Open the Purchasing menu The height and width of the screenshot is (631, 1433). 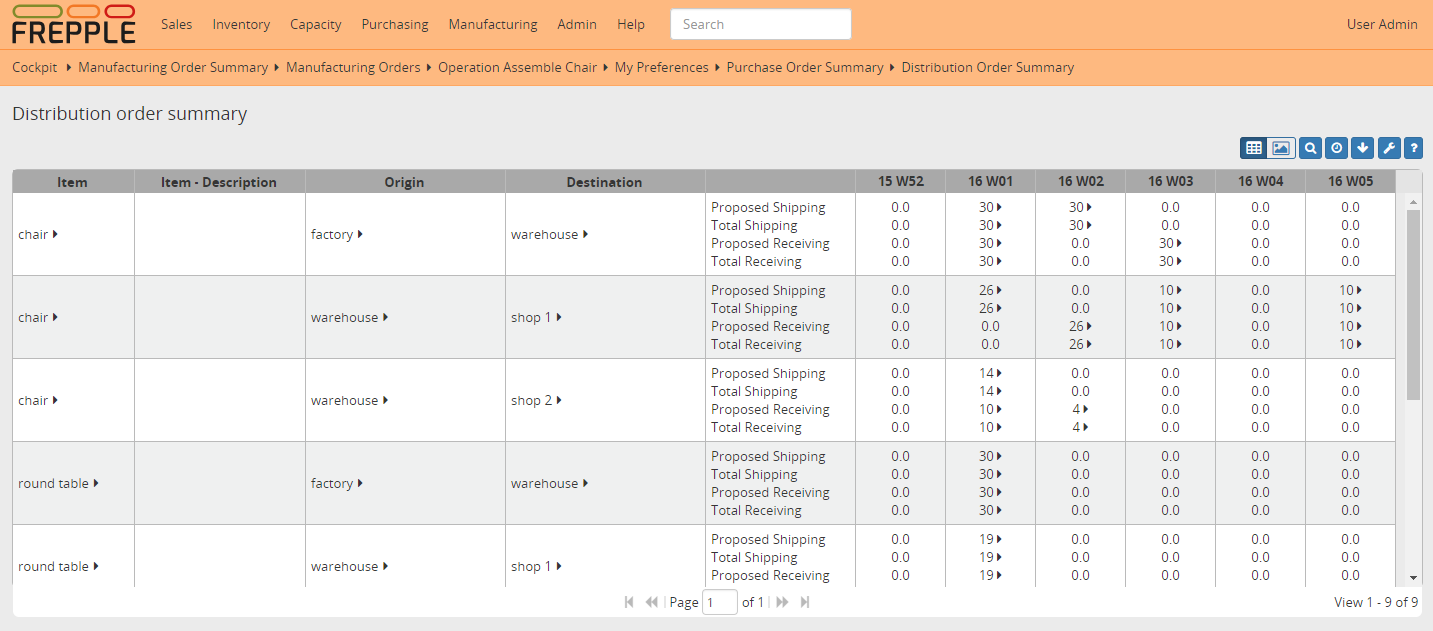tap(394, 24)
